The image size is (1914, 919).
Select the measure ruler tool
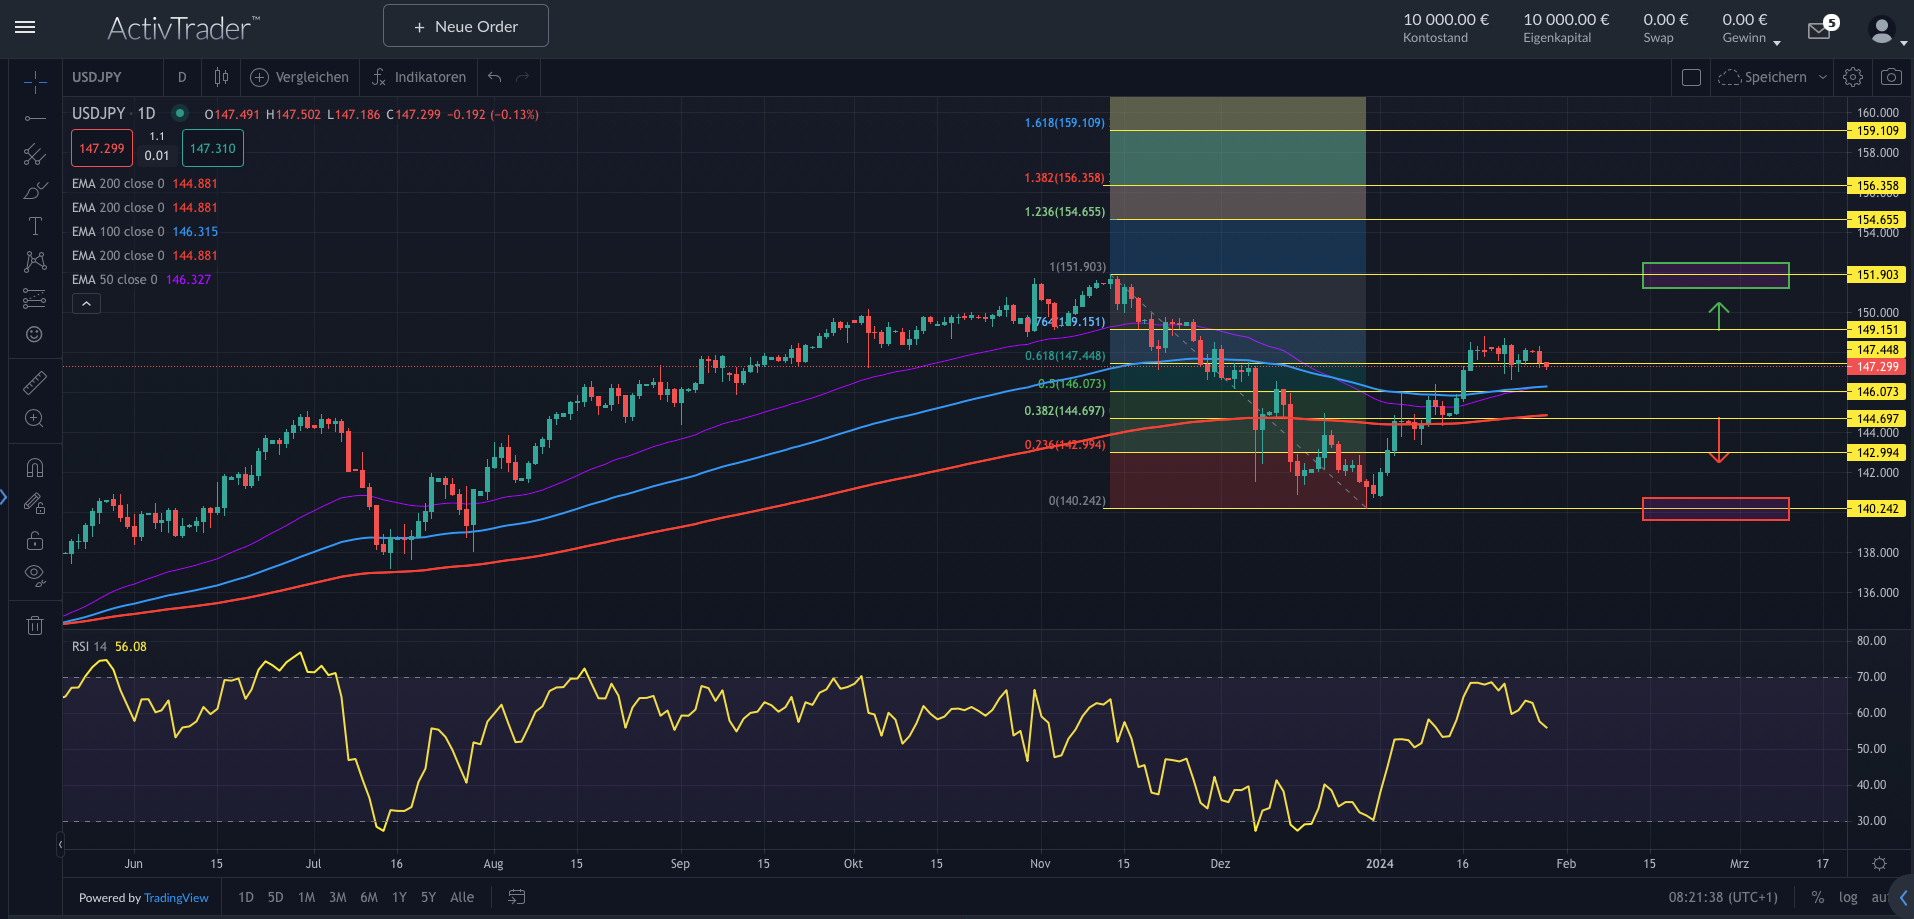pyautogui.click(x=35, y=381)
